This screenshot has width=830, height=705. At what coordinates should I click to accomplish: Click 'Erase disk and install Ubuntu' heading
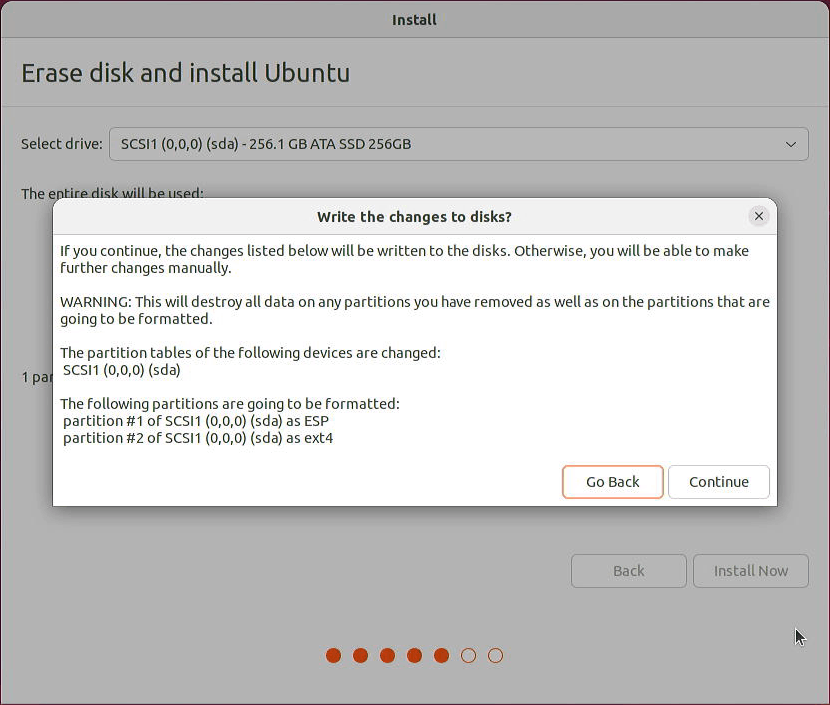point(185,73)
